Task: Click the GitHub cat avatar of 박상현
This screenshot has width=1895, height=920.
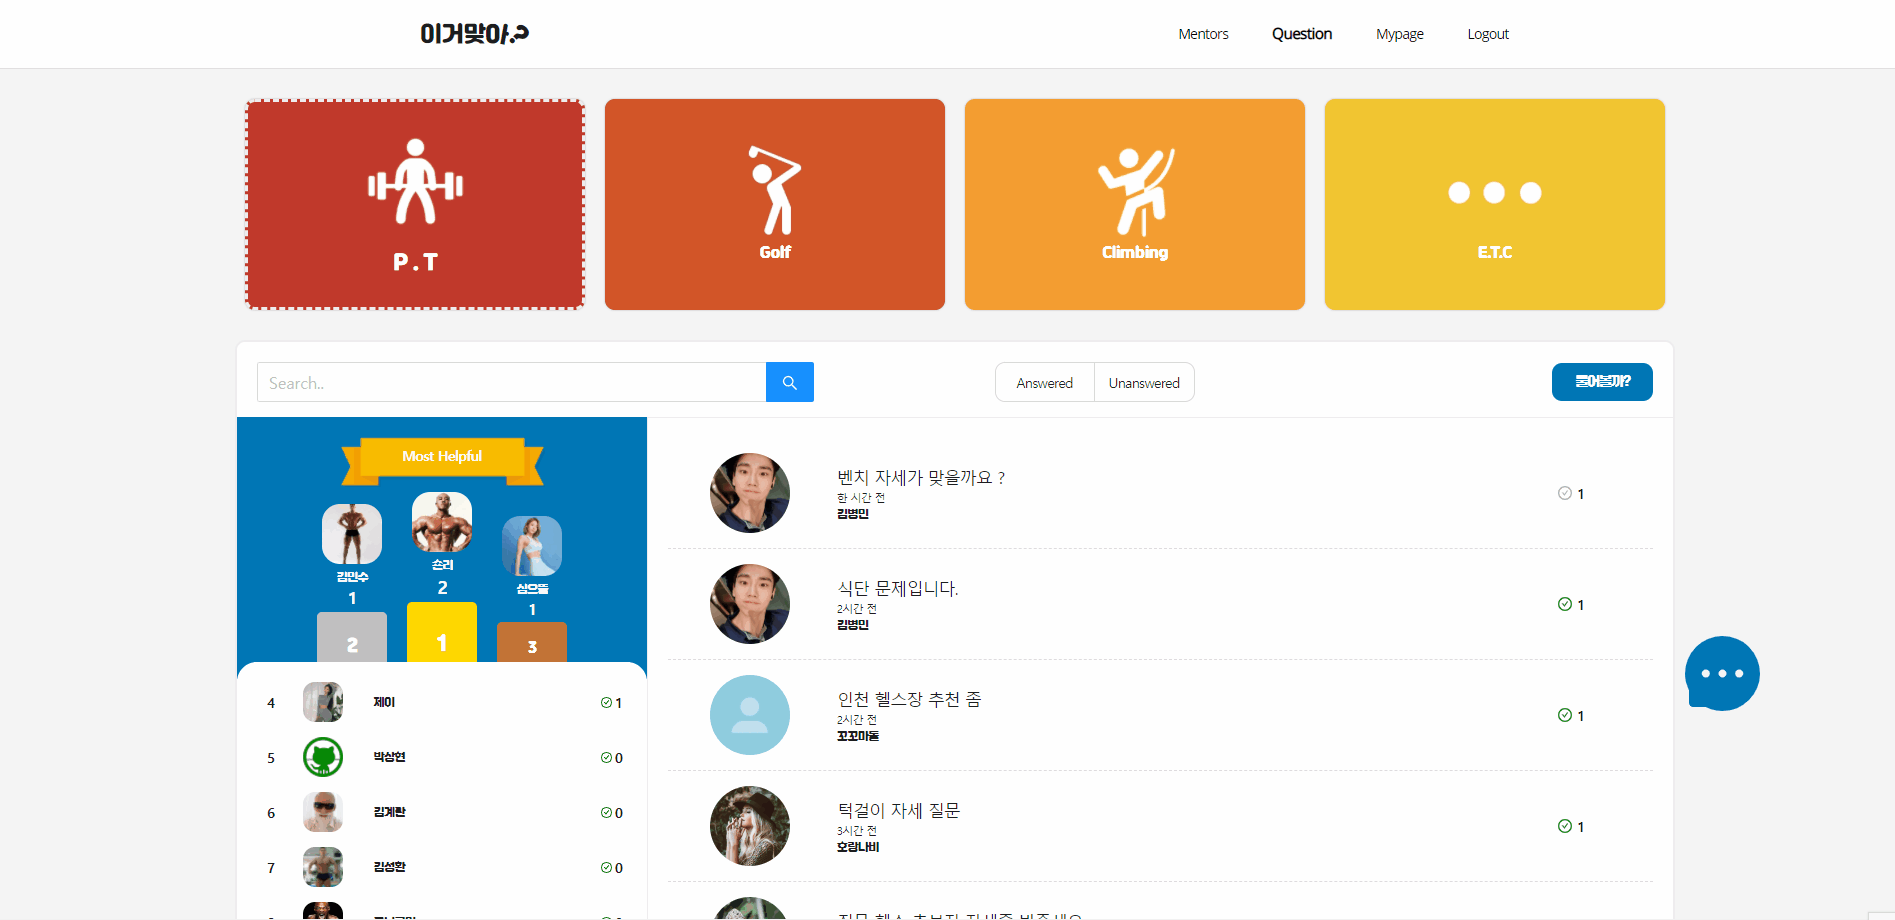Action: (323, 757)
